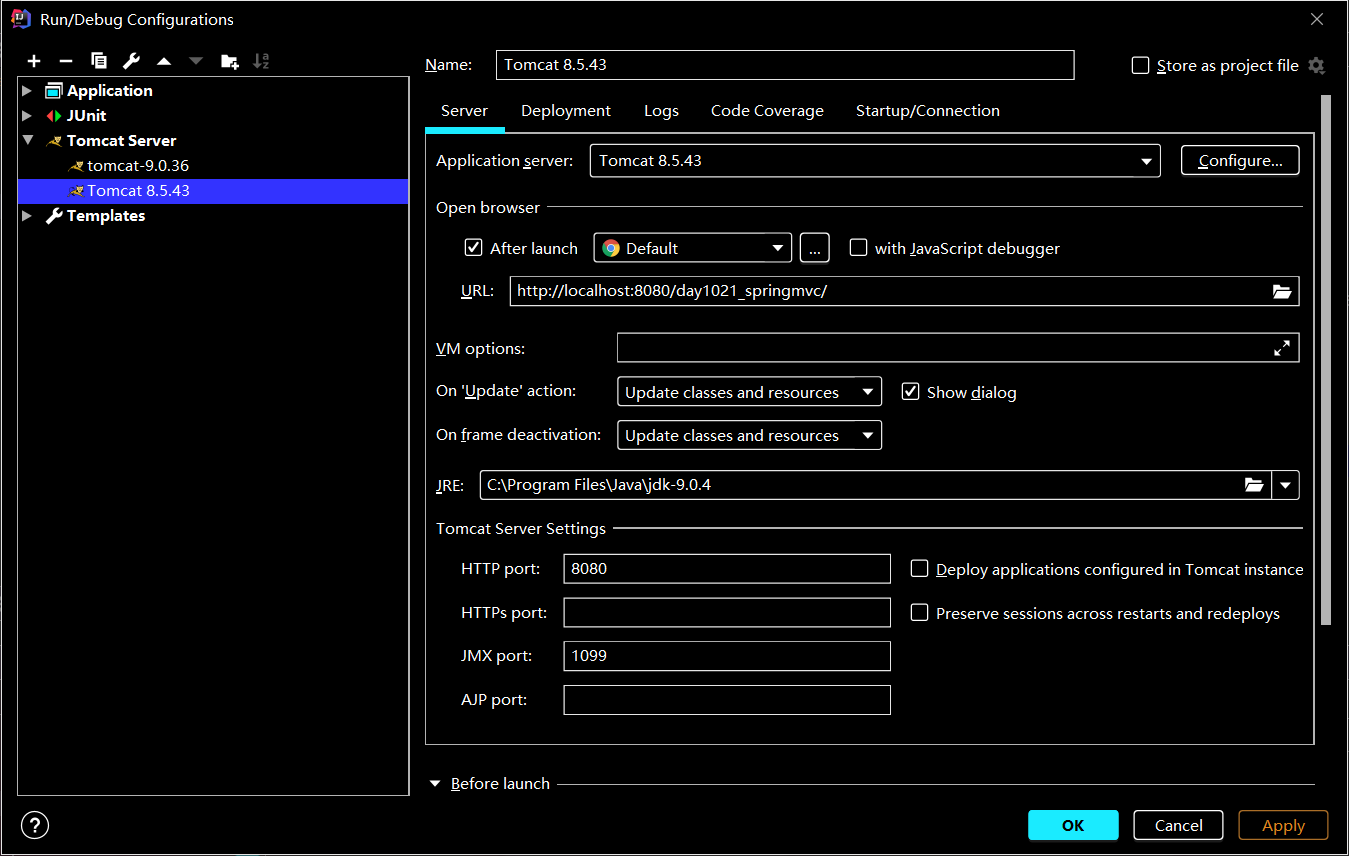Open settings gear next to Store as project file
1349x856 pixels.
(x=1316, y=66)
